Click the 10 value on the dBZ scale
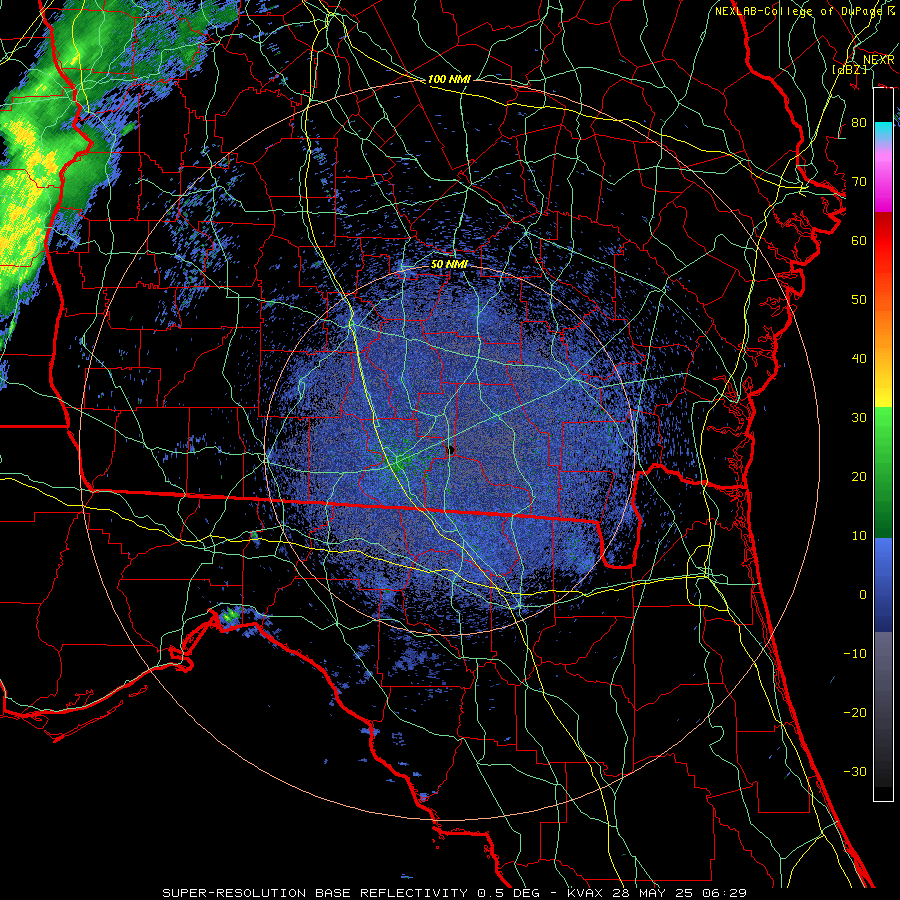The height and width of the screenshot is (900, 900). click(x=859, y=536)
